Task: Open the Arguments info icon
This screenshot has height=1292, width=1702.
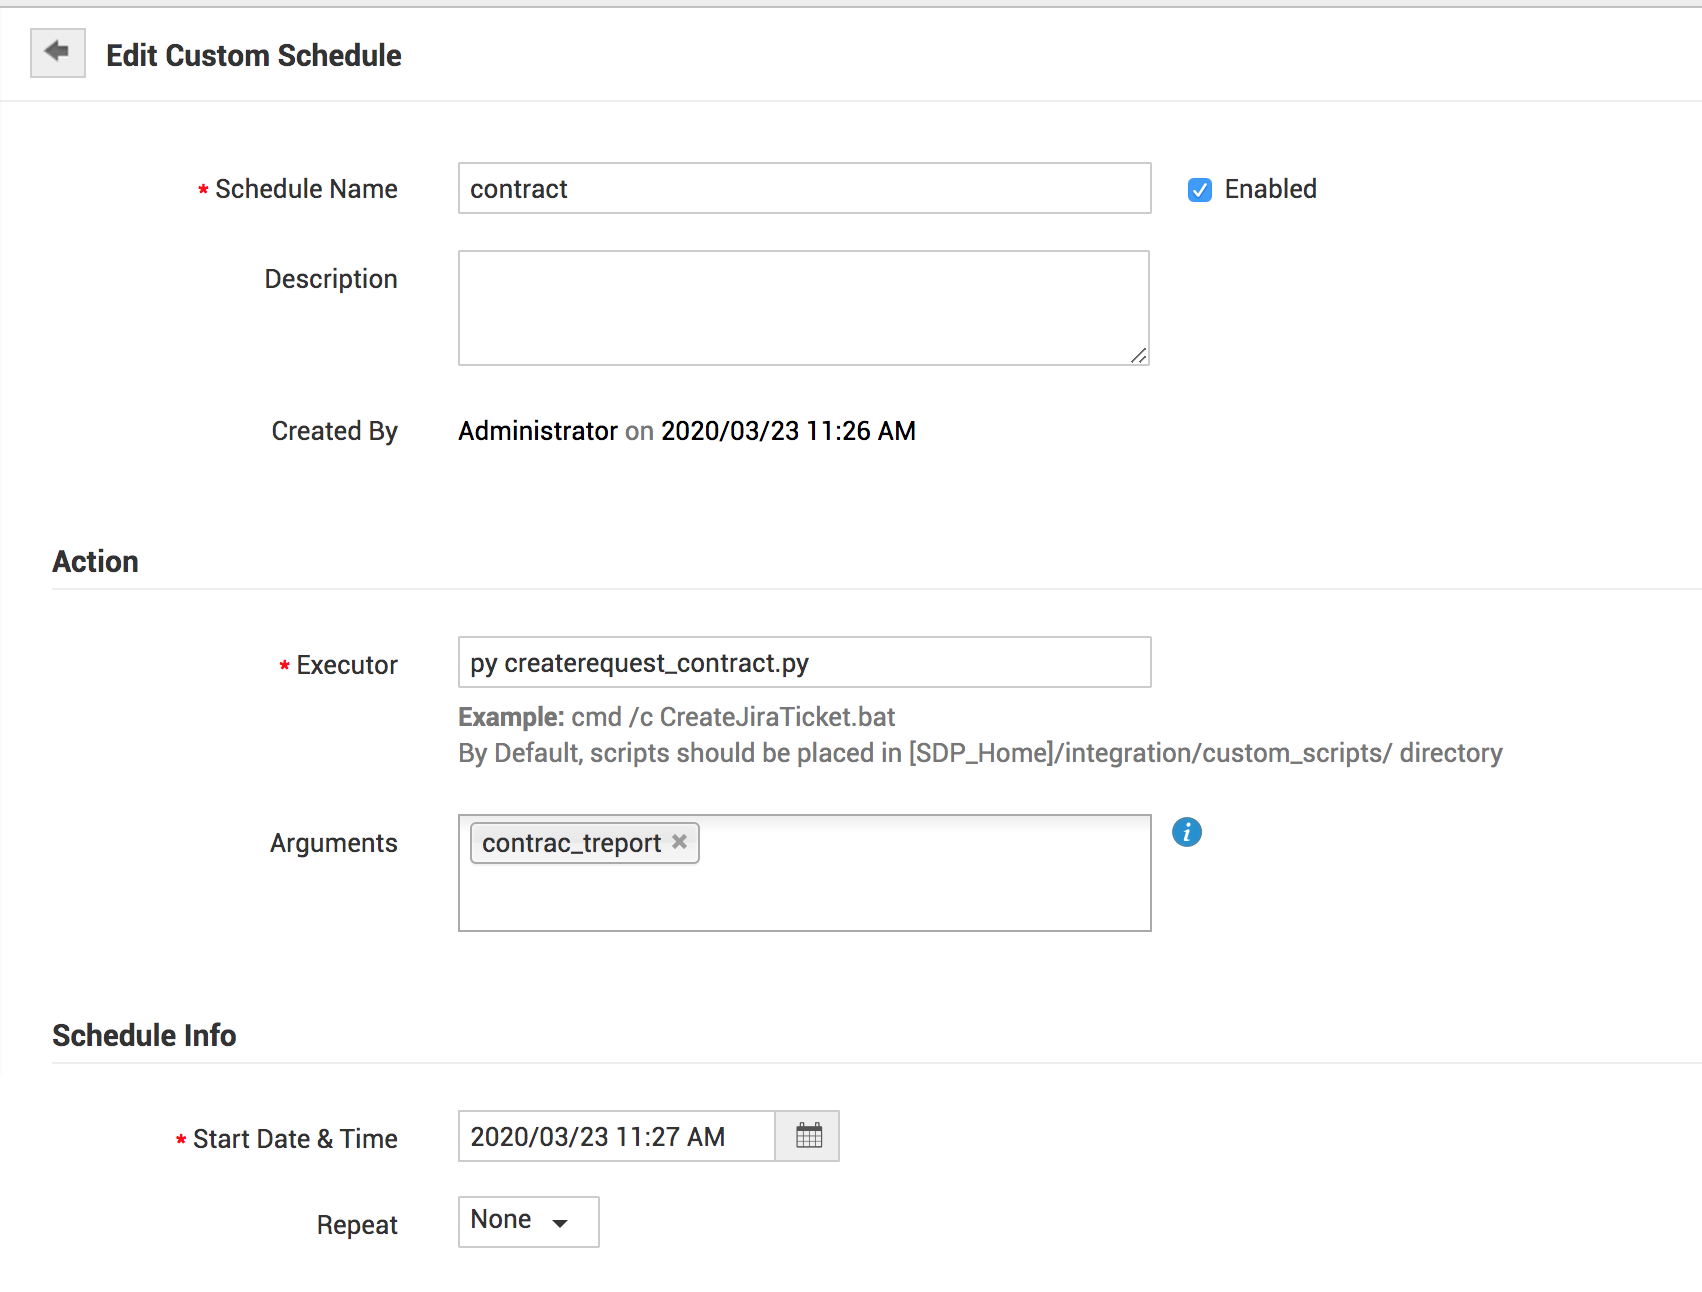Action: point(1186,832)
